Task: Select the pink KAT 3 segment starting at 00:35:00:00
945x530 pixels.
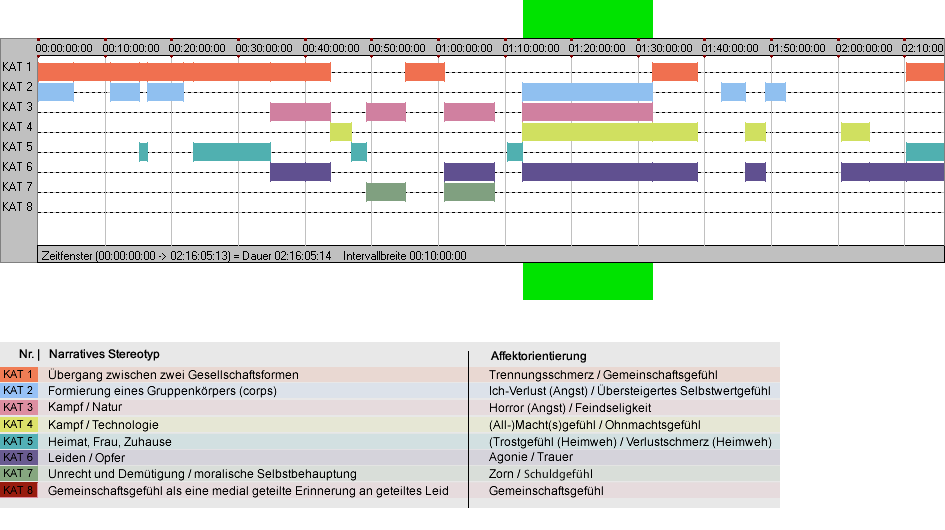Action: coord(300,112)
